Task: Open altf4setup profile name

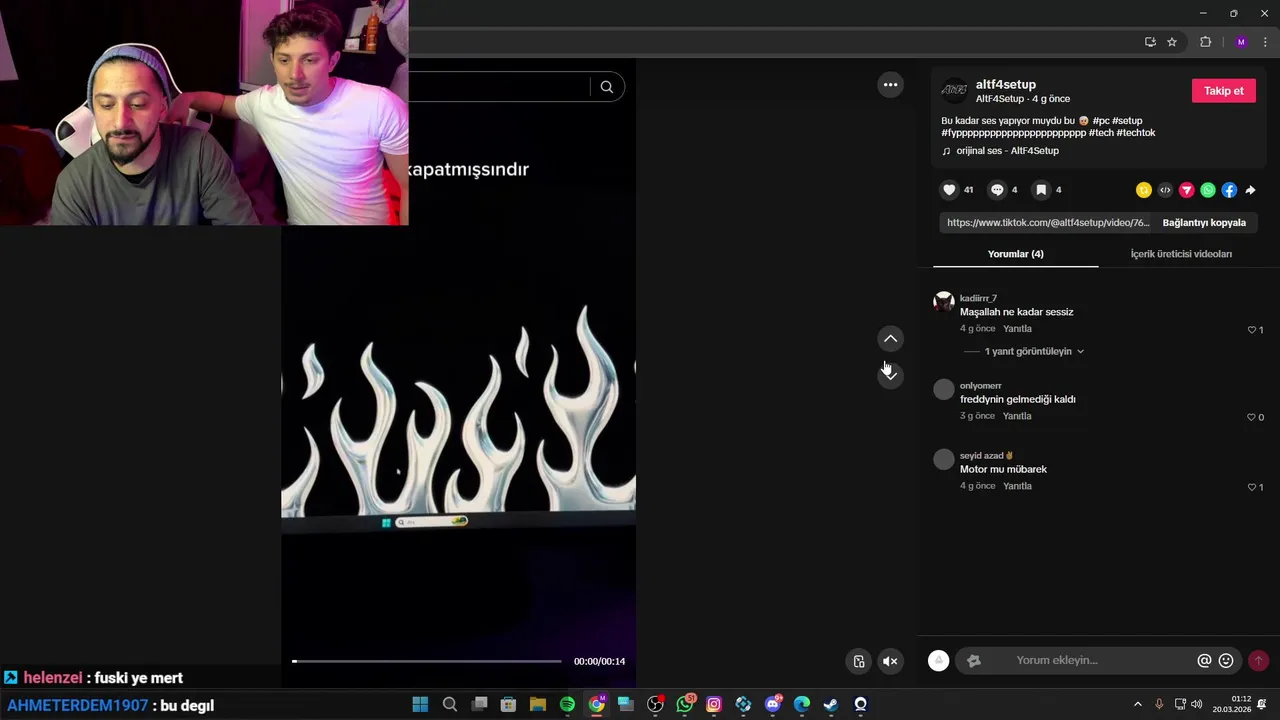Action: point(1006,85)
